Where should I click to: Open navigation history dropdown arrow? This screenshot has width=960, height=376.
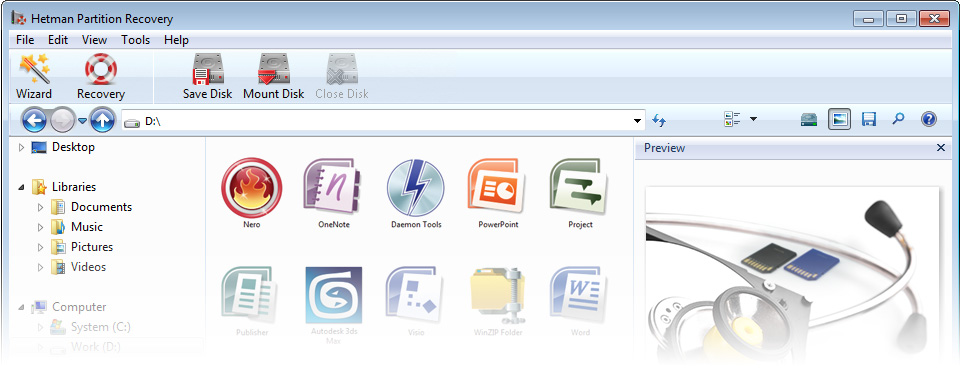pyautogui.click(x=82, y=120)
